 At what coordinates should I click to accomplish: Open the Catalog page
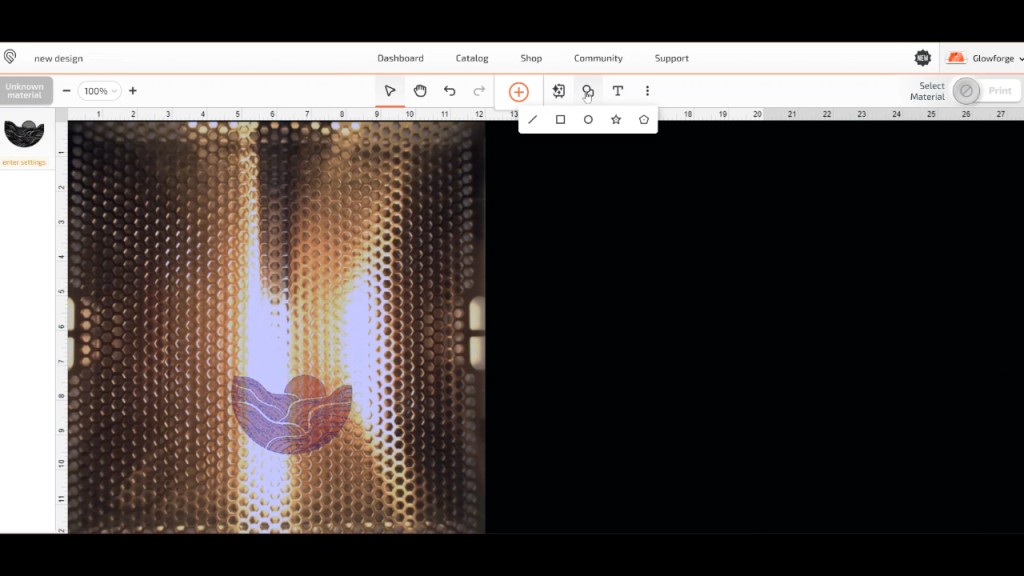pos(472,59)
